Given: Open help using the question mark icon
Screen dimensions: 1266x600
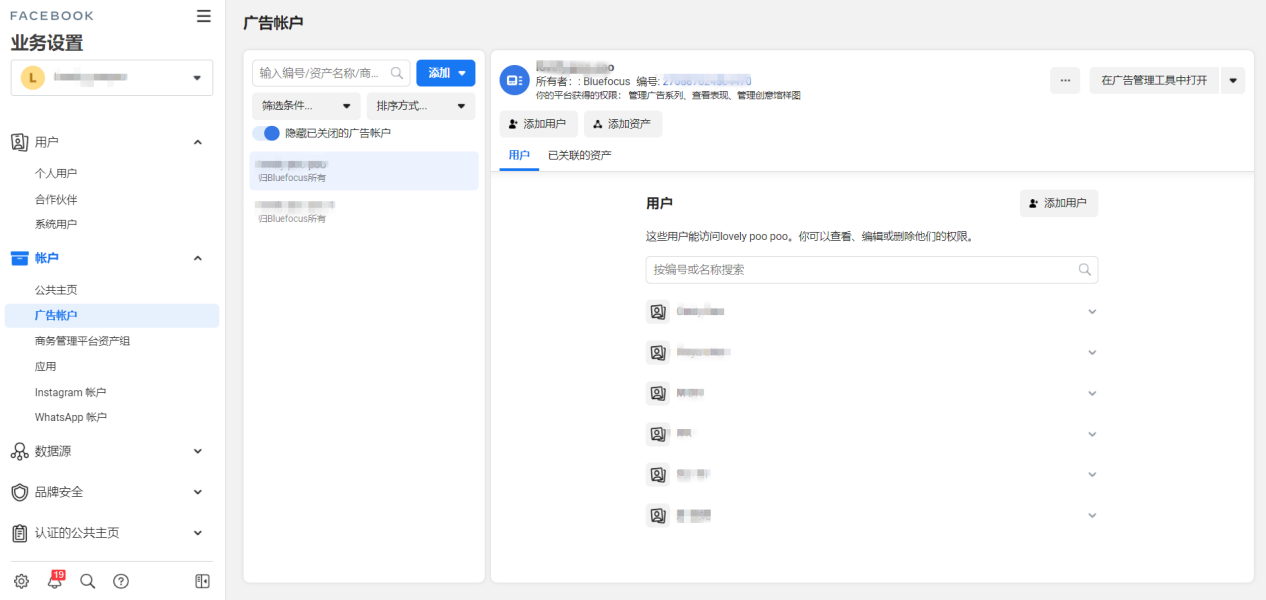Looking at the screenshot, I should click(x=120, y=580).
